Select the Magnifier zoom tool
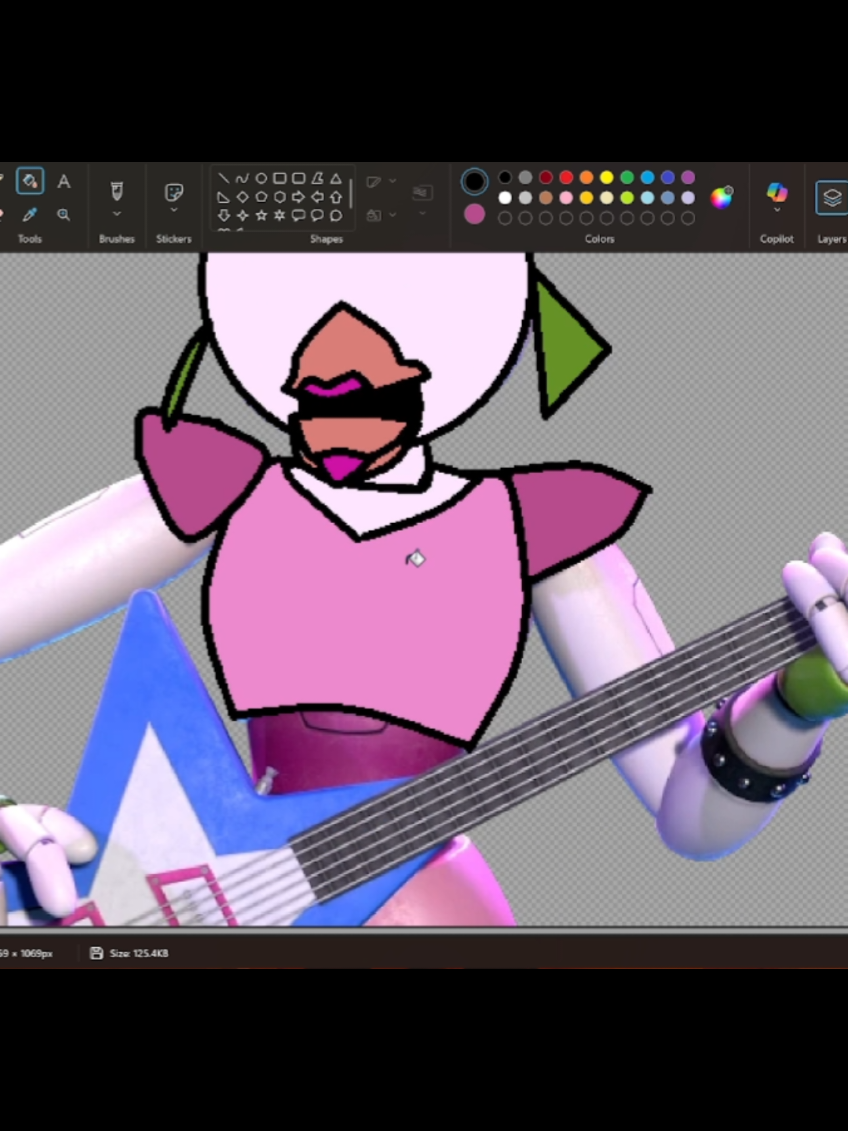This screenshot has width=848, height=1131. pyautogui.click(x=63, y=214)
